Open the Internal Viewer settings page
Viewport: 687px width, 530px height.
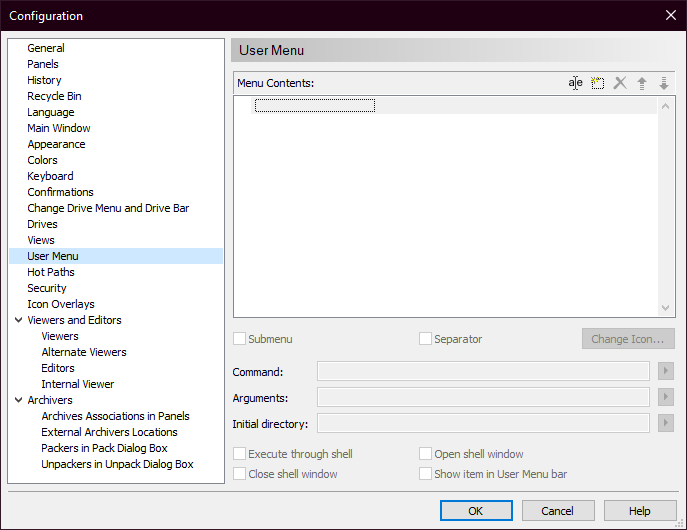[78, 384]
